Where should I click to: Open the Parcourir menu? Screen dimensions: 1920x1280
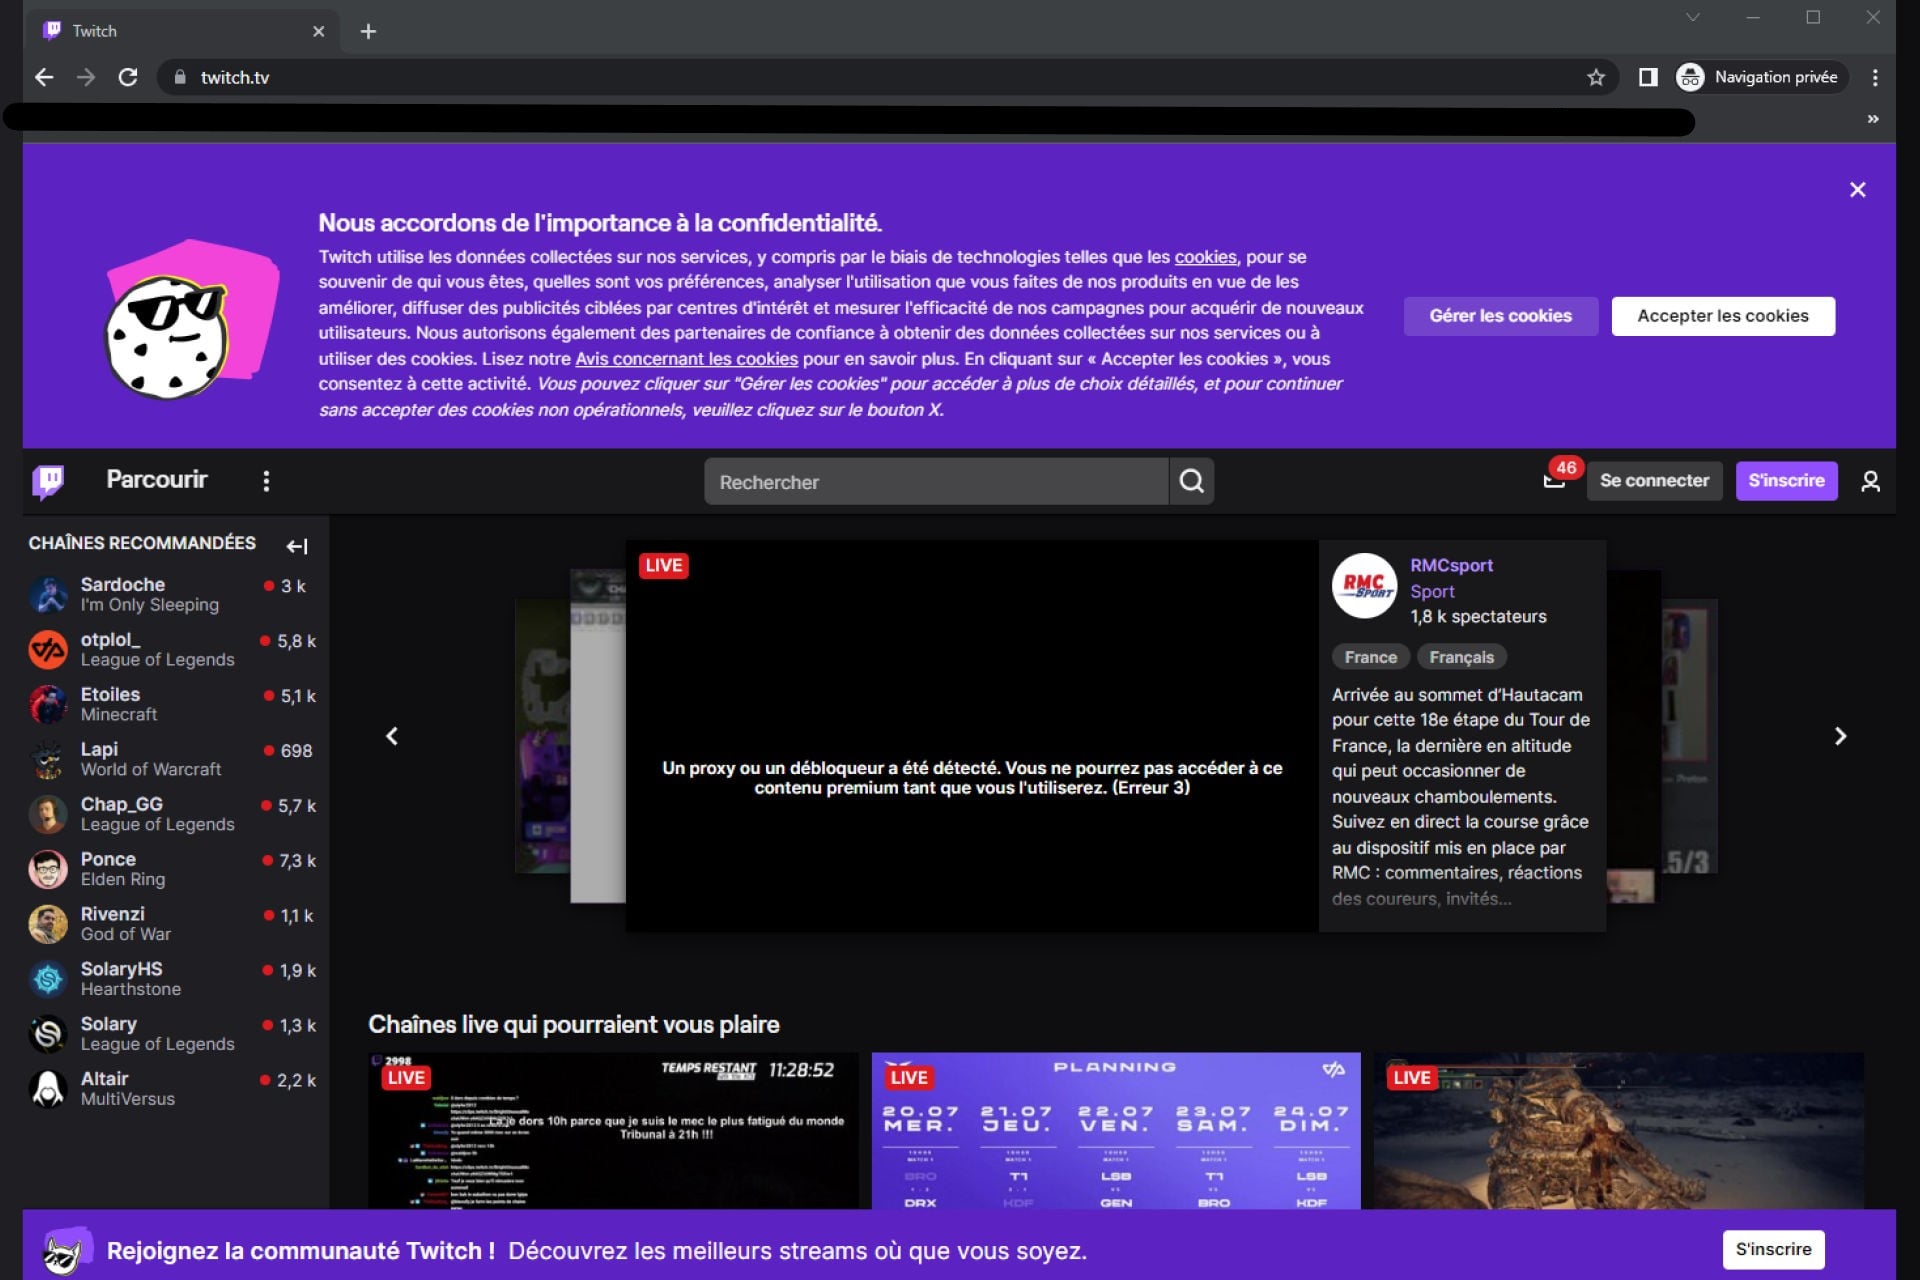coord(156,480)
